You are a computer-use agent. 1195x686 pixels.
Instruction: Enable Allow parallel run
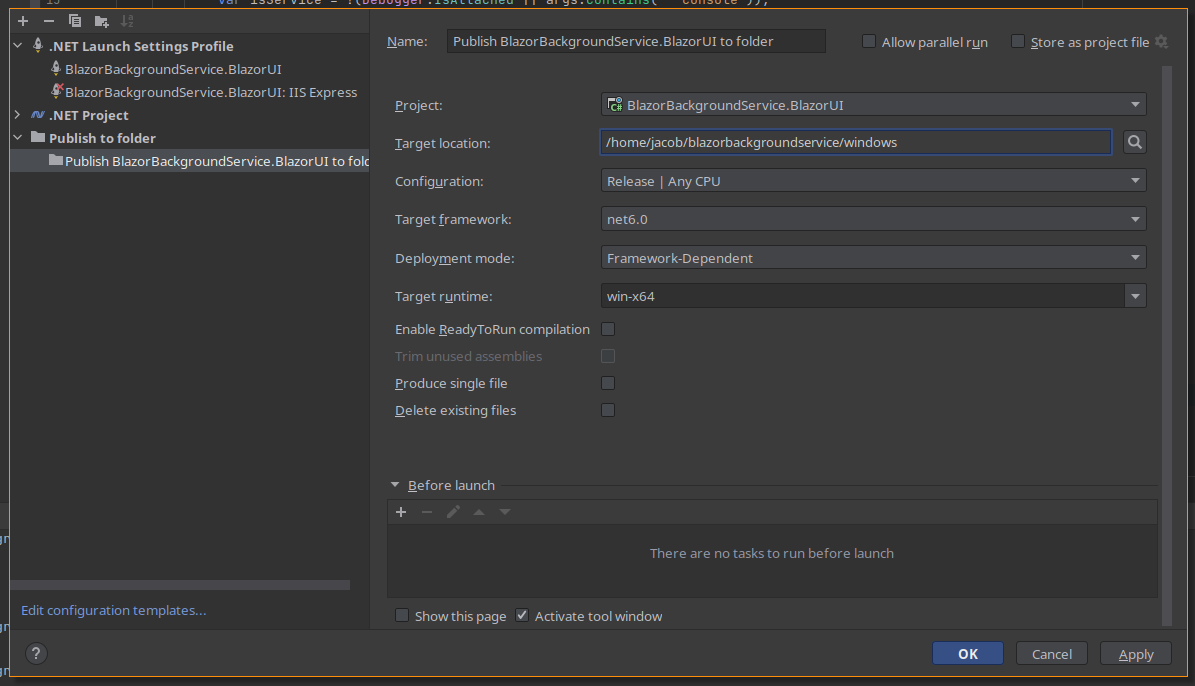tap(869, 42)
